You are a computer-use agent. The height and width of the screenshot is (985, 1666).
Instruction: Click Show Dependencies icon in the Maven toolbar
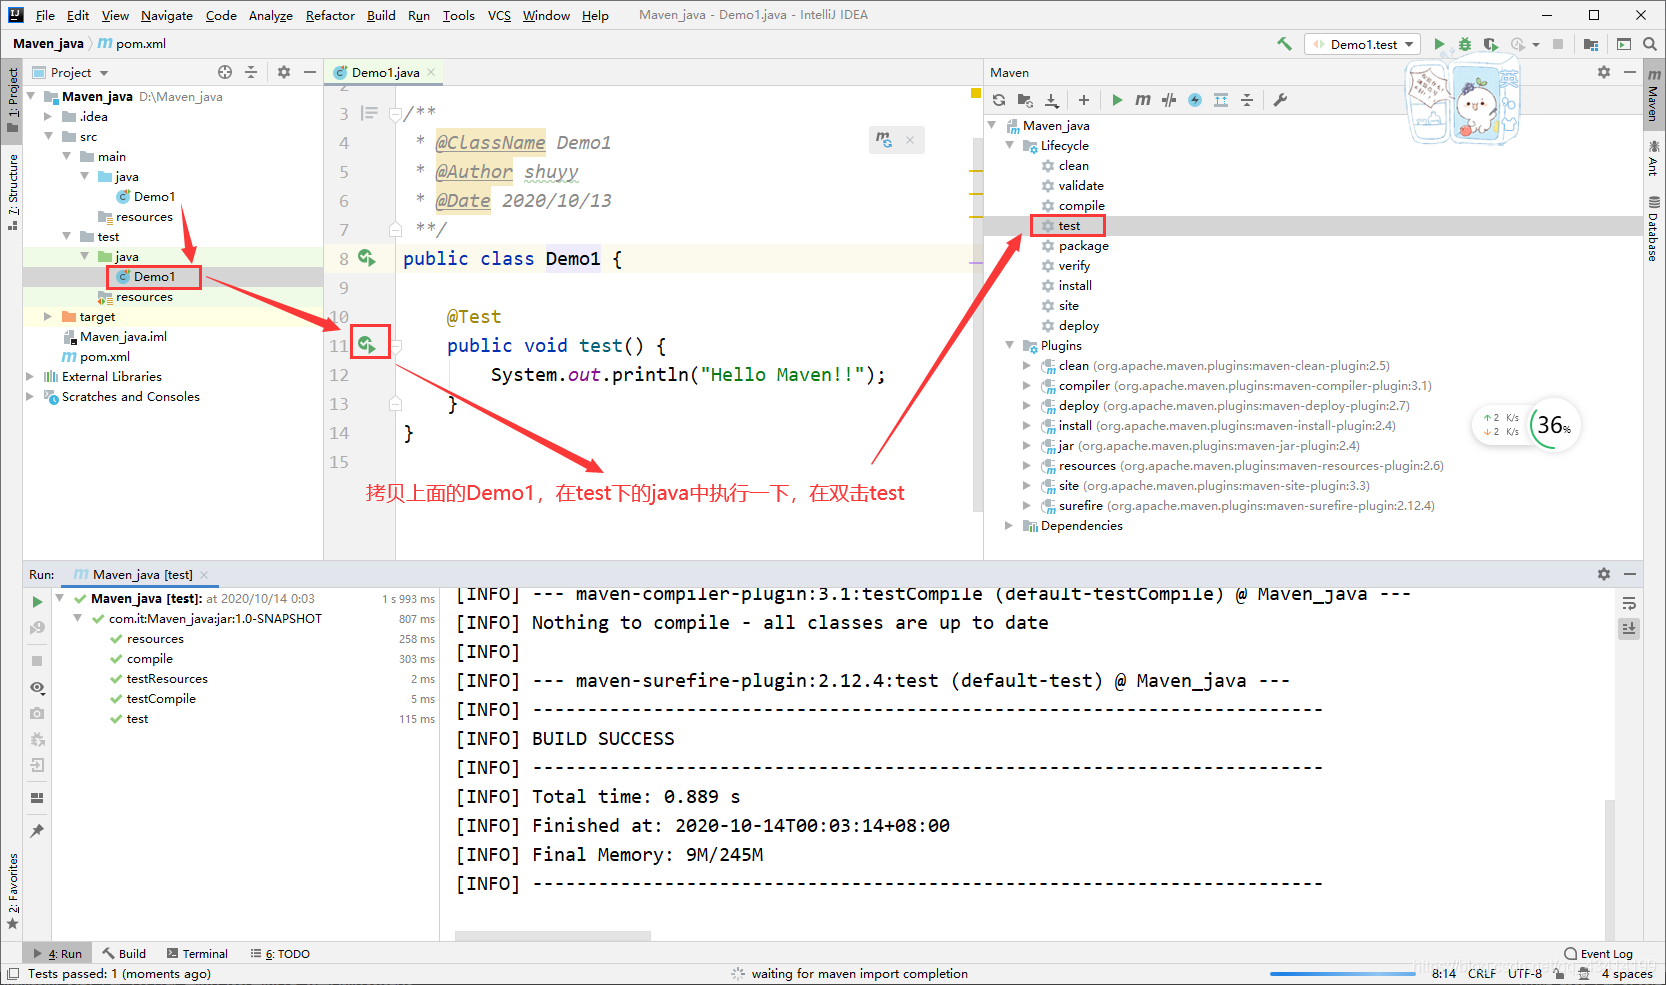[1221, 100]
